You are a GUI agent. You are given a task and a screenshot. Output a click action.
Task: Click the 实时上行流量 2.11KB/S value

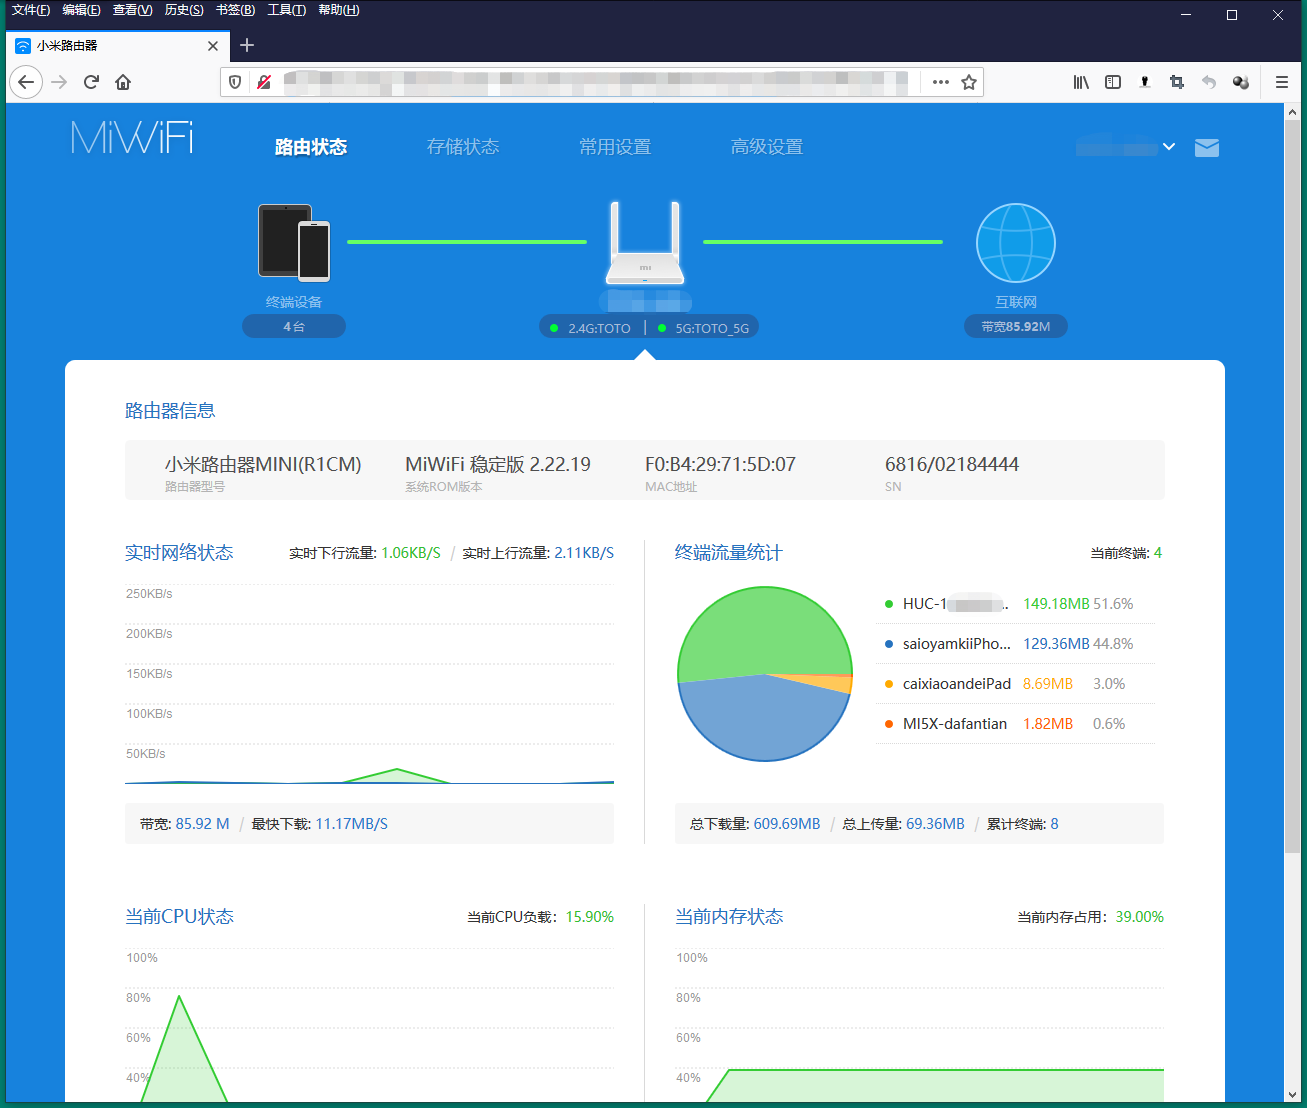[x=584, y=553]
